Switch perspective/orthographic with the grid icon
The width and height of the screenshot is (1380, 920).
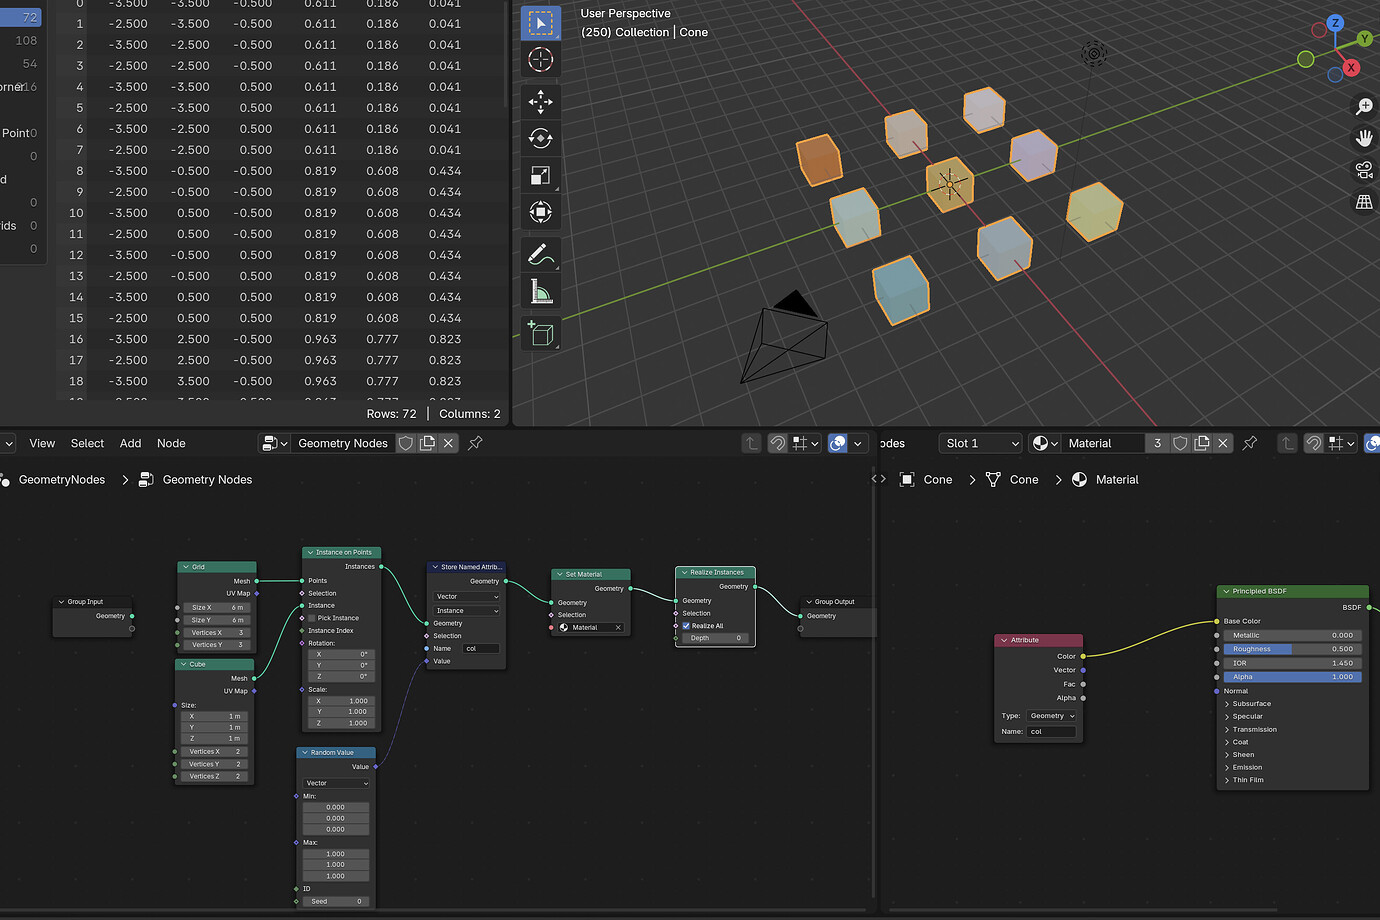pos(1364,202)
